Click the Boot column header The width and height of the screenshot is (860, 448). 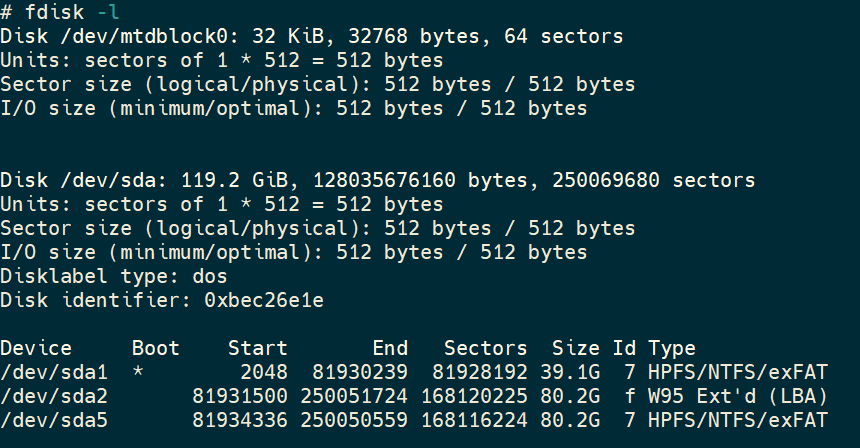[156, 348]
